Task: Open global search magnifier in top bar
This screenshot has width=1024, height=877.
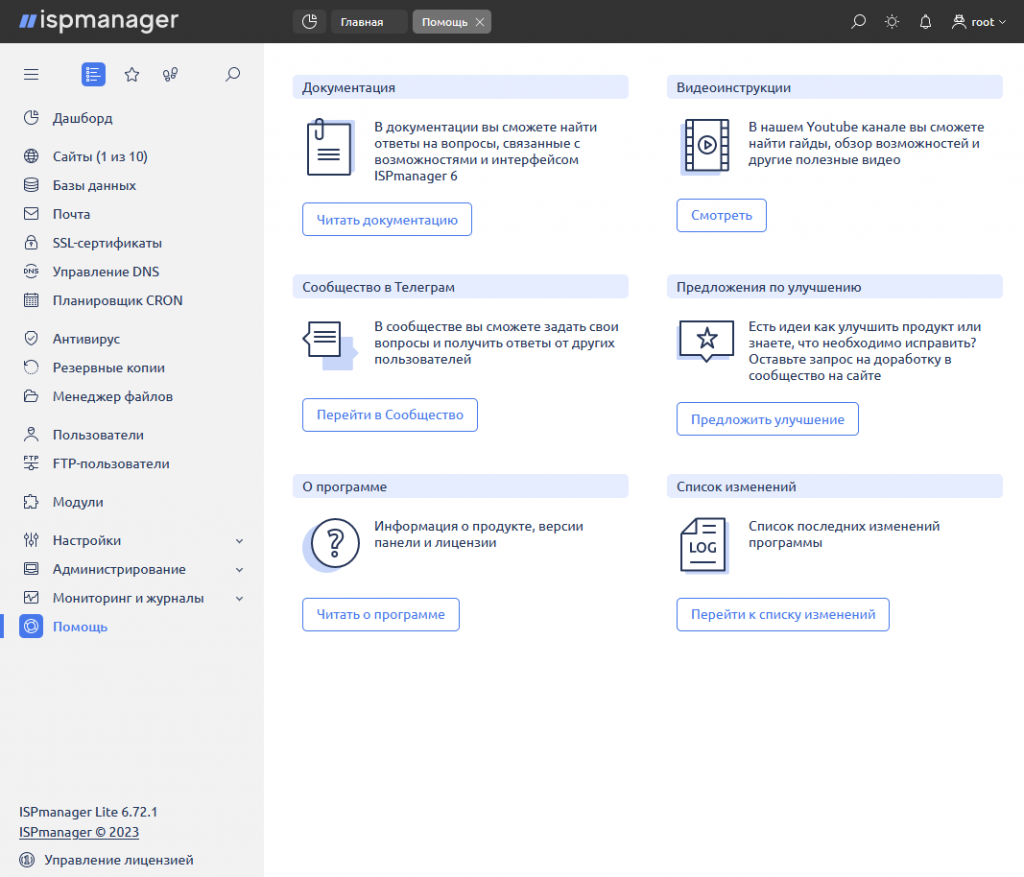Action: pyautogui.click(x=858, y=22)
